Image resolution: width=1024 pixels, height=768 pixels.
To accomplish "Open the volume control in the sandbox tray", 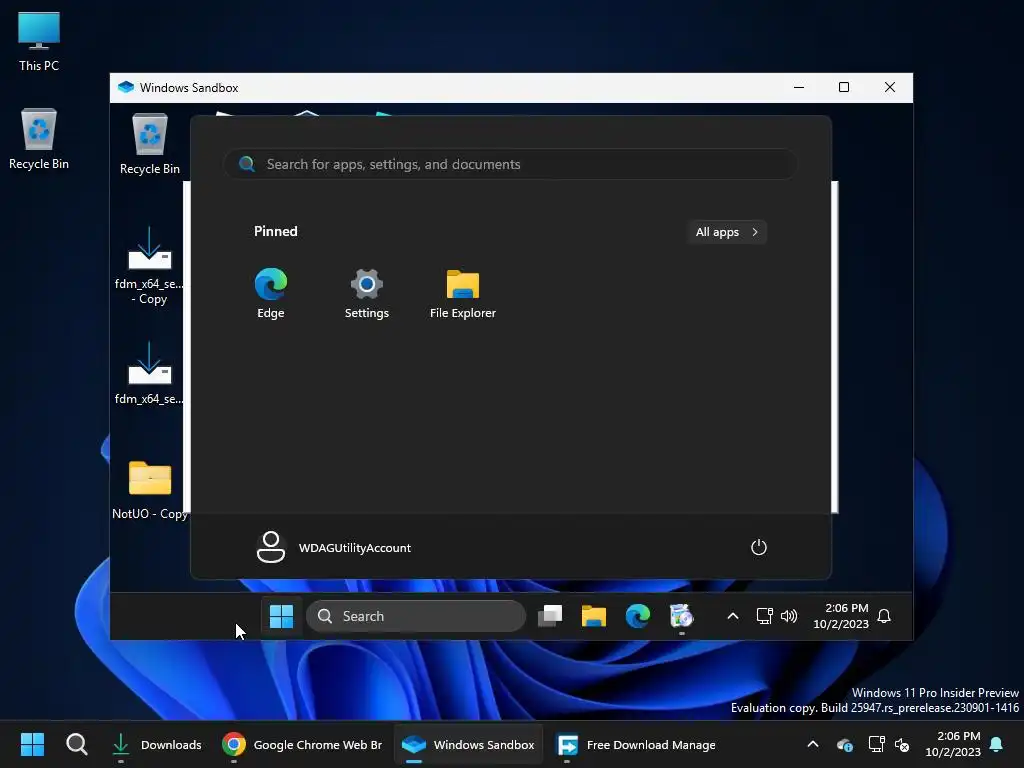I will tap(789, 616).
